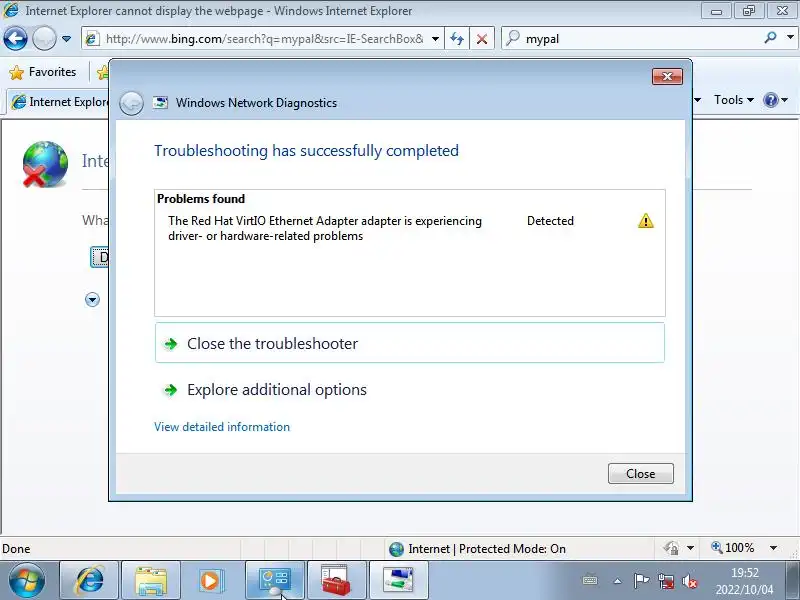
Task: Go back using Internet Explorer back arrow
Action: (x=15, y=38)
